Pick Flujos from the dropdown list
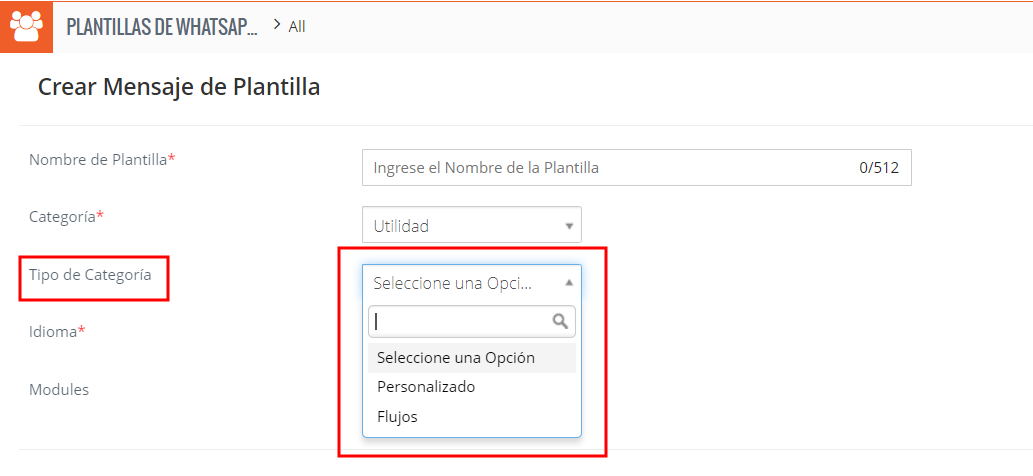This screenshot has width=1033, height=476. 397,417
